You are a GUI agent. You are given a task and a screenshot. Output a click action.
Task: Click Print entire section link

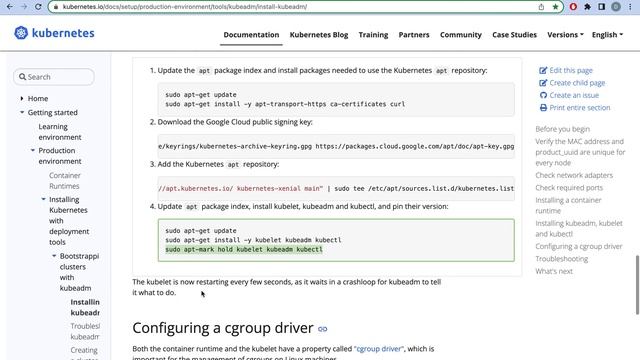pos(580,108)
